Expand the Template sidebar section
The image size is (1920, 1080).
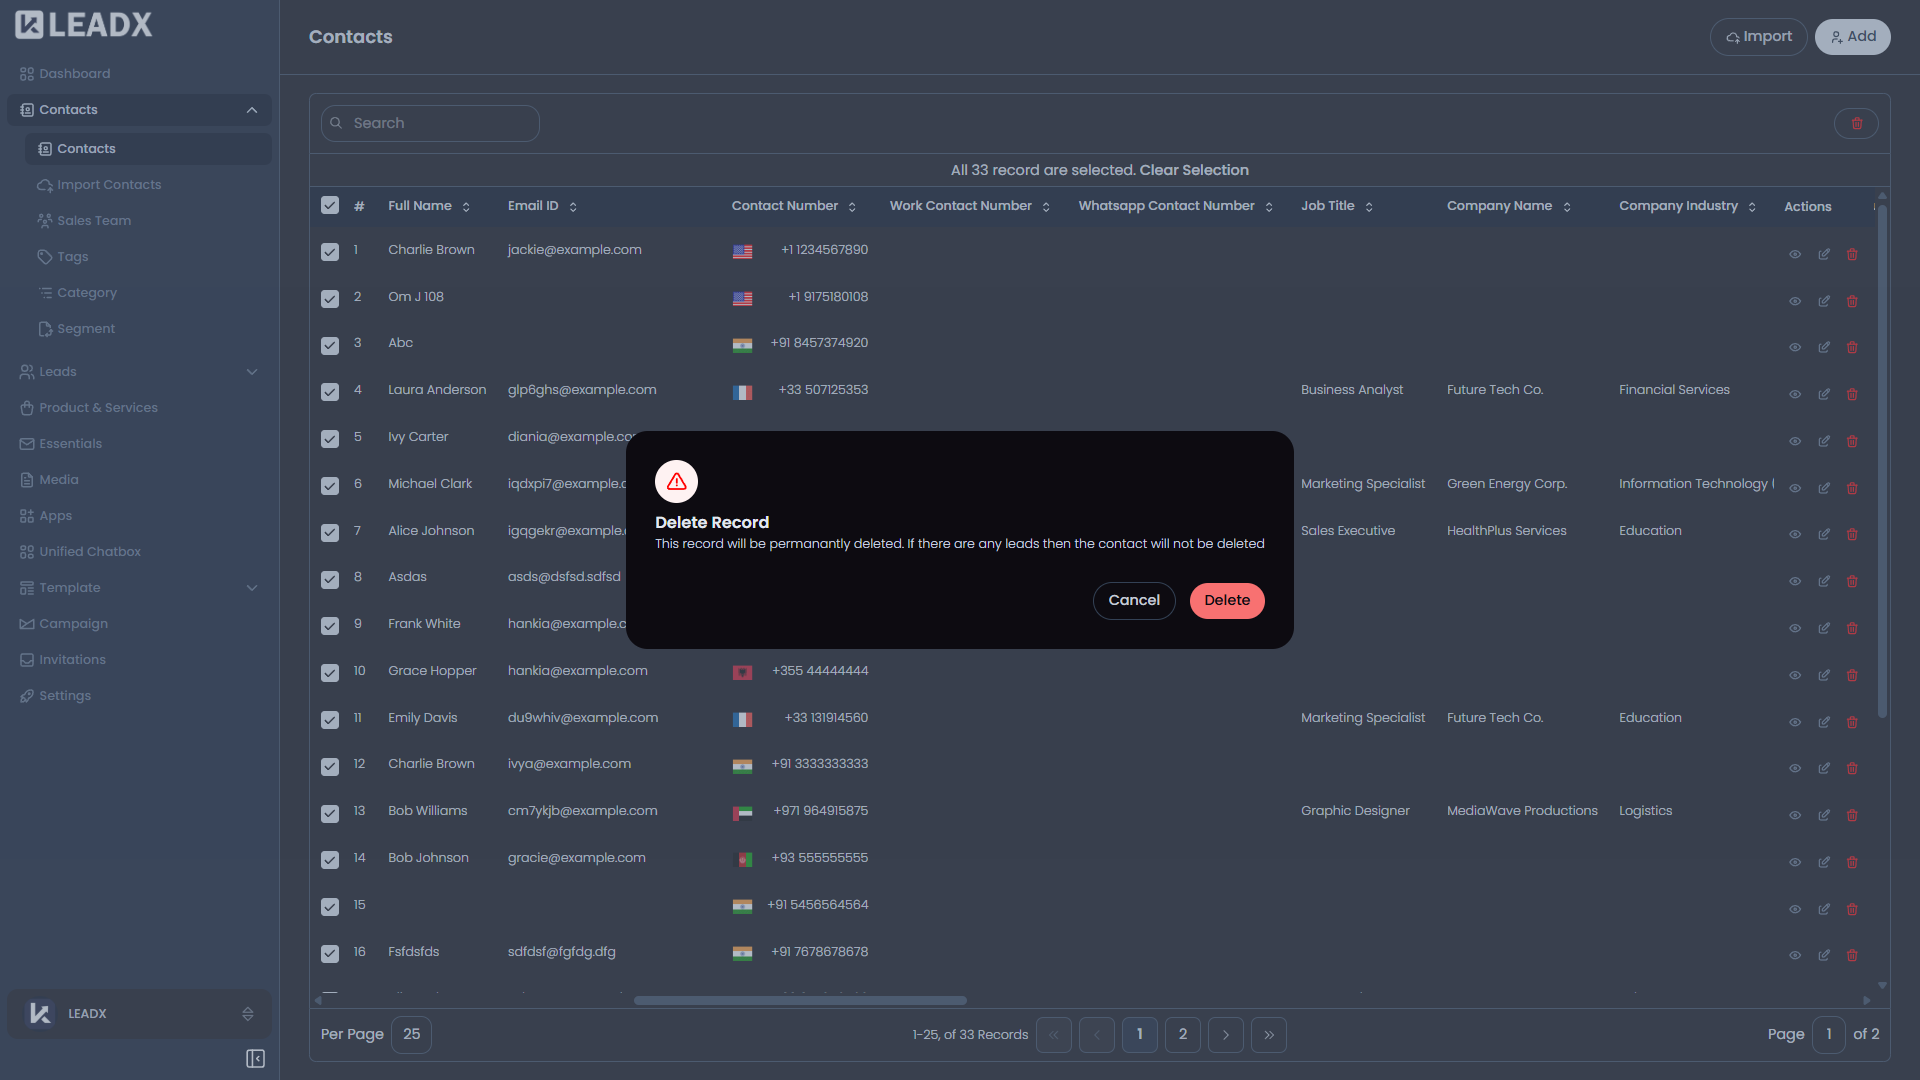pos(252,588)
